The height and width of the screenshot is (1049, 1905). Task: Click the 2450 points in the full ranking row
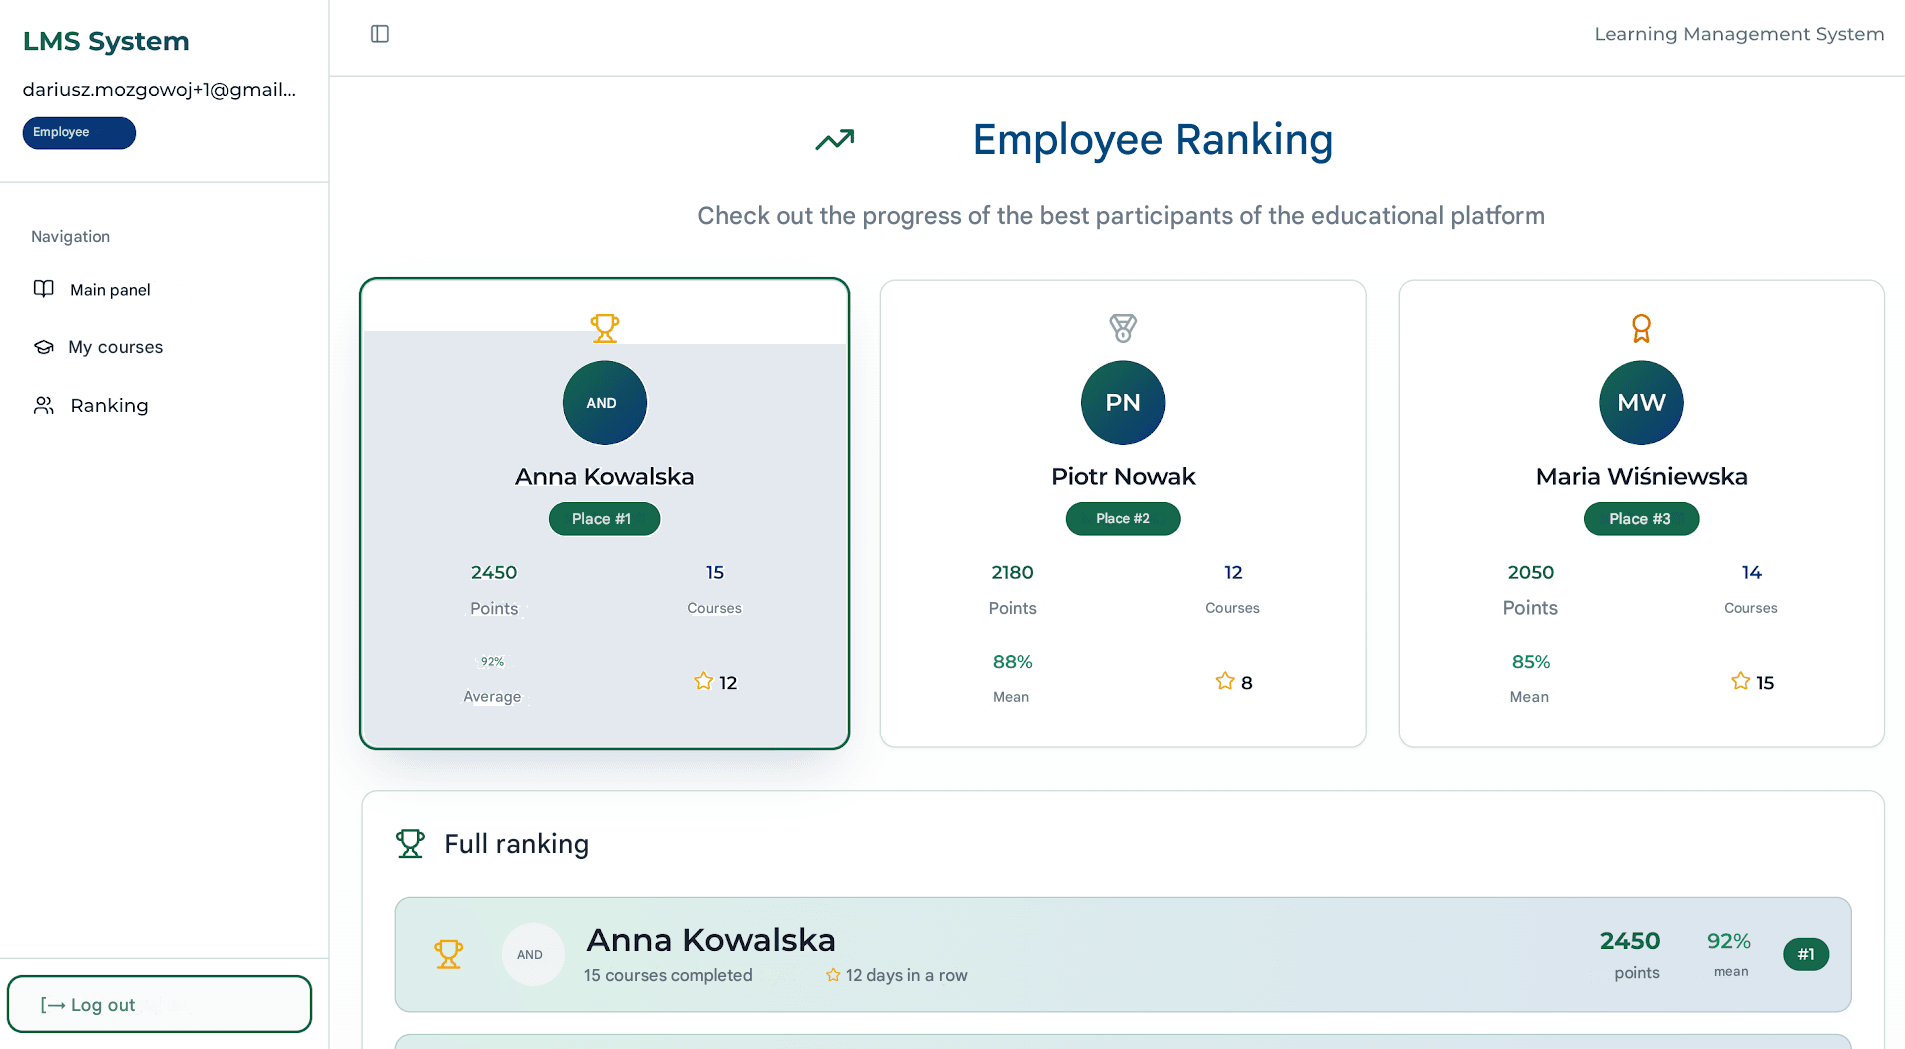(x=1630, y=941)
